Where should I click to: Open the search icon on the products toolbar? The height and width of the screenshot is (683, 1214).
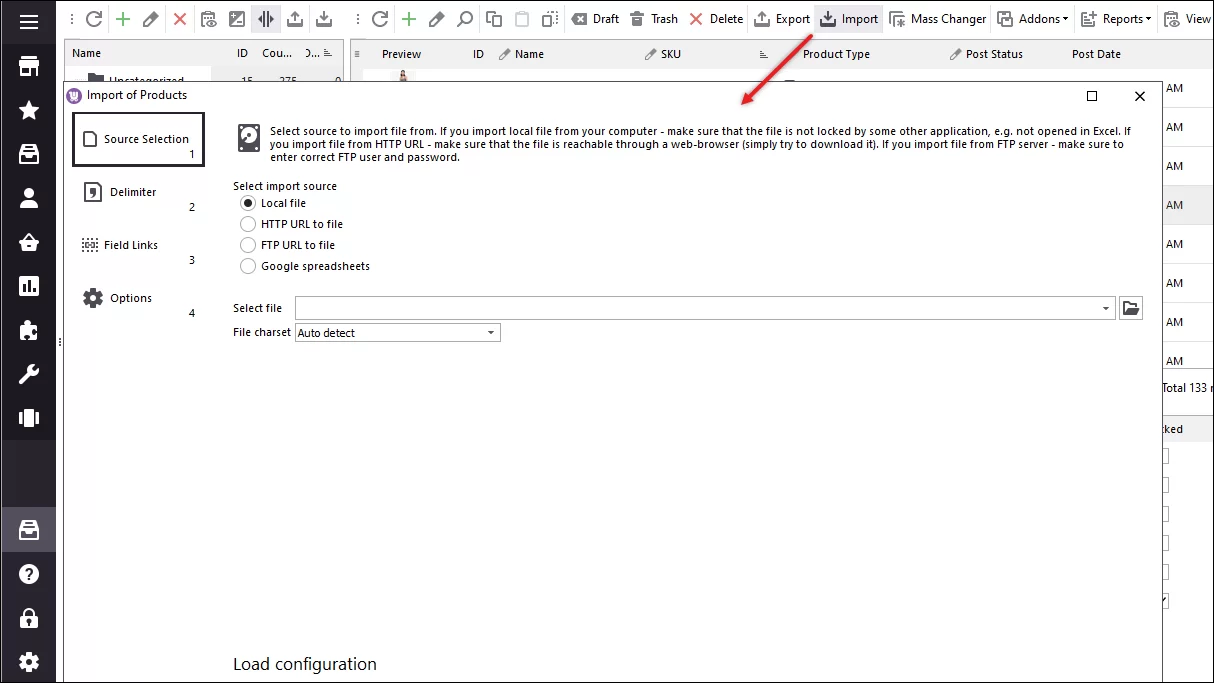(x=466, y=18)
